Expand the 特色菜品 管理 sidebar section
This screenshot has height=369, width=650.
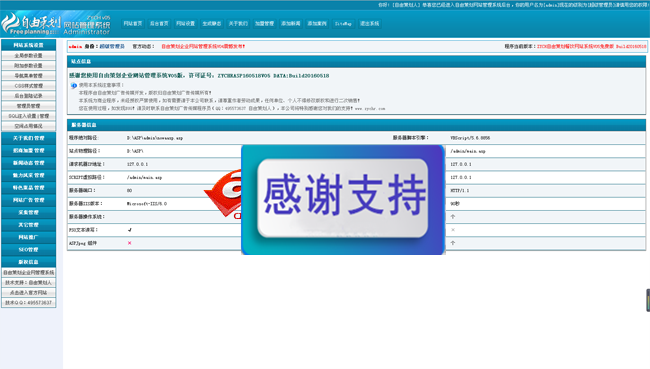pyautogui.click(x=29, y=188)
